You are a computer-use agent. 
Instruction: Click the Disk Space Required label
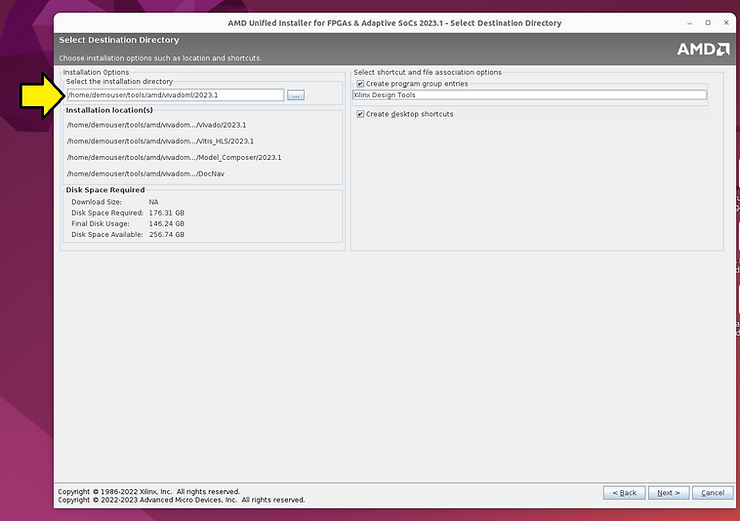tap(105, 190)
